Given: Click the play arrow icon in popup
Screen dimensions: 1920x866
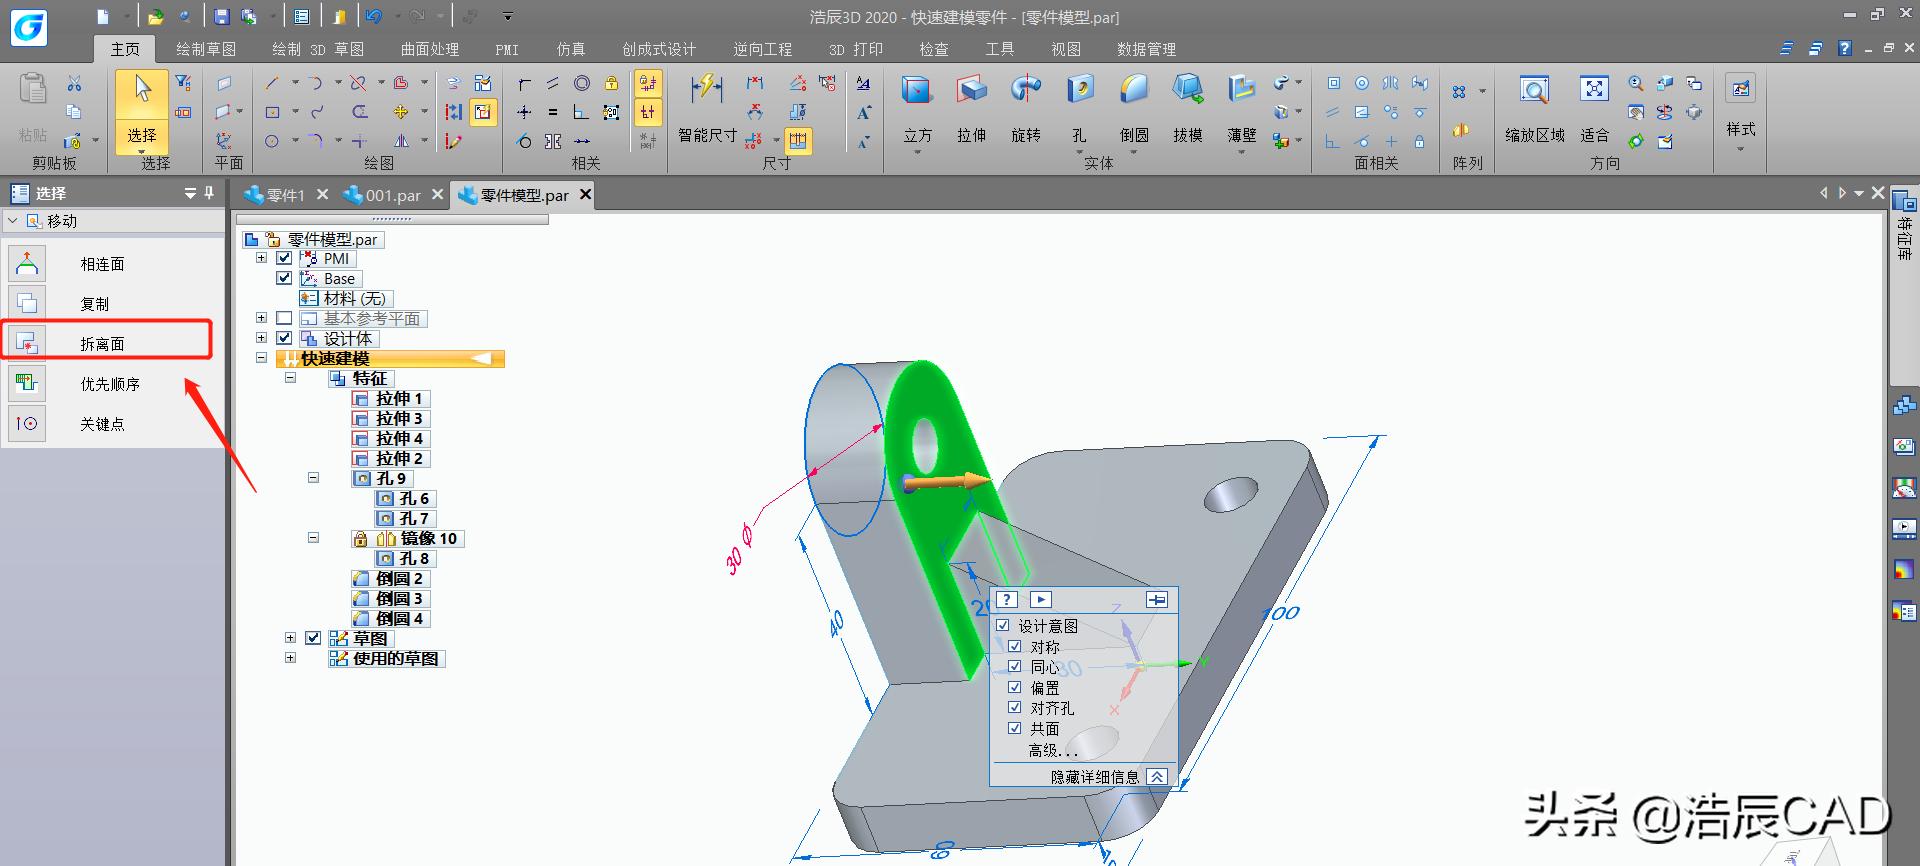Looking at the screenshot, I should (1041, 599).
